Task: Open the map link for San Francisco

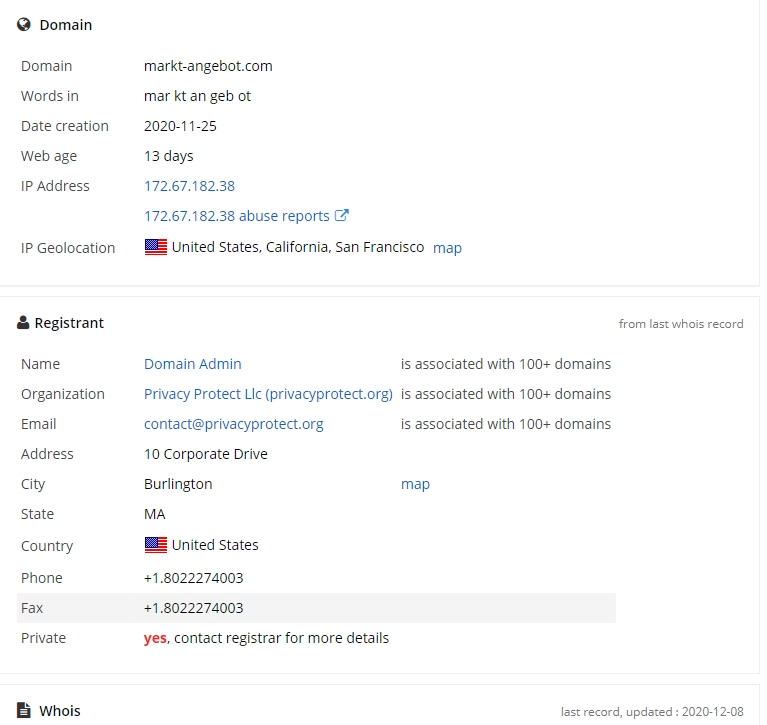Action: tap(447, 248)
